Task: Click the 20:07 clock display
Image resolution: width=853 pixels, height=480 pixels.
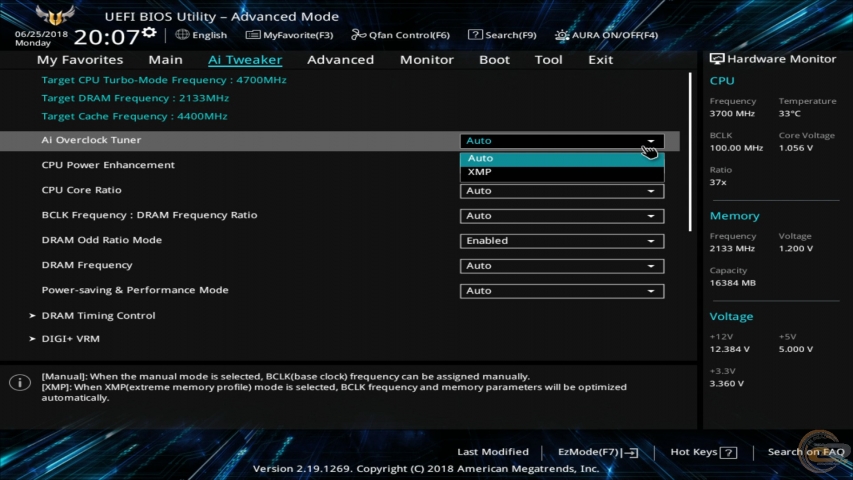Action: (106, 38)
